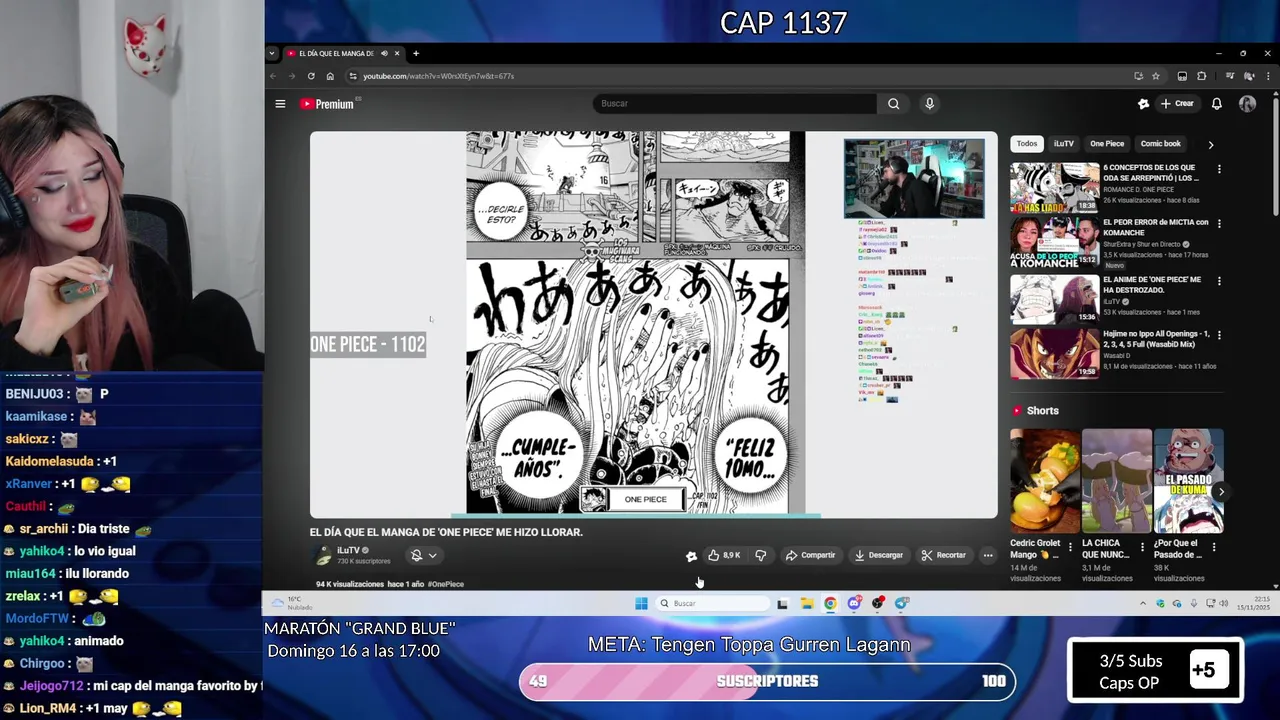This screenshot has width=1280, height=720.
Task: Click the Crear button
Action: (x=1177, y=104)
